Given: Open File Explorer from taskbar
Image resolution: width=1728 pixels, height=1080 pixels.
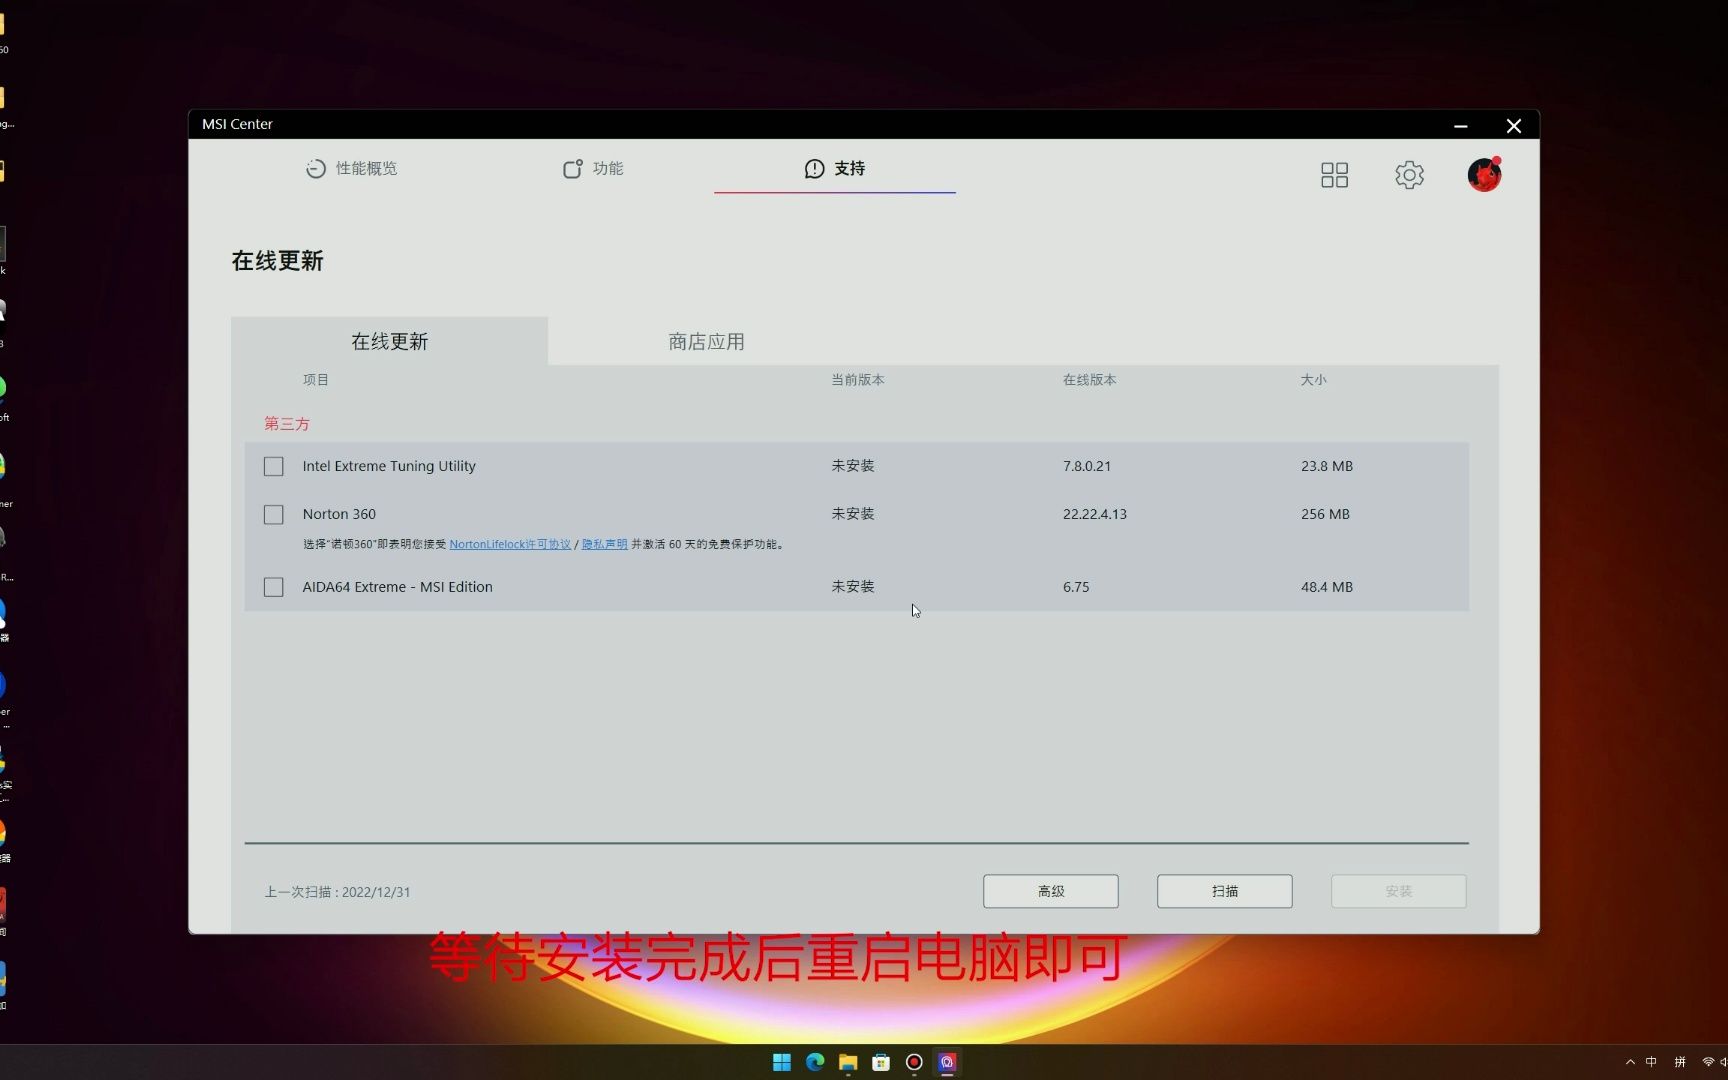Looking at the screenshot, I should [x=848, y=1062].
